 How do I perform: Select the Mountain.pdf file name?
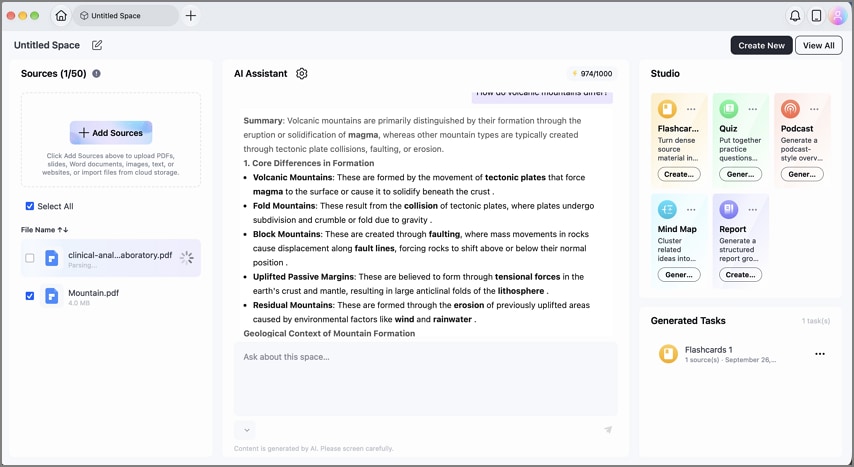[94, 293]
